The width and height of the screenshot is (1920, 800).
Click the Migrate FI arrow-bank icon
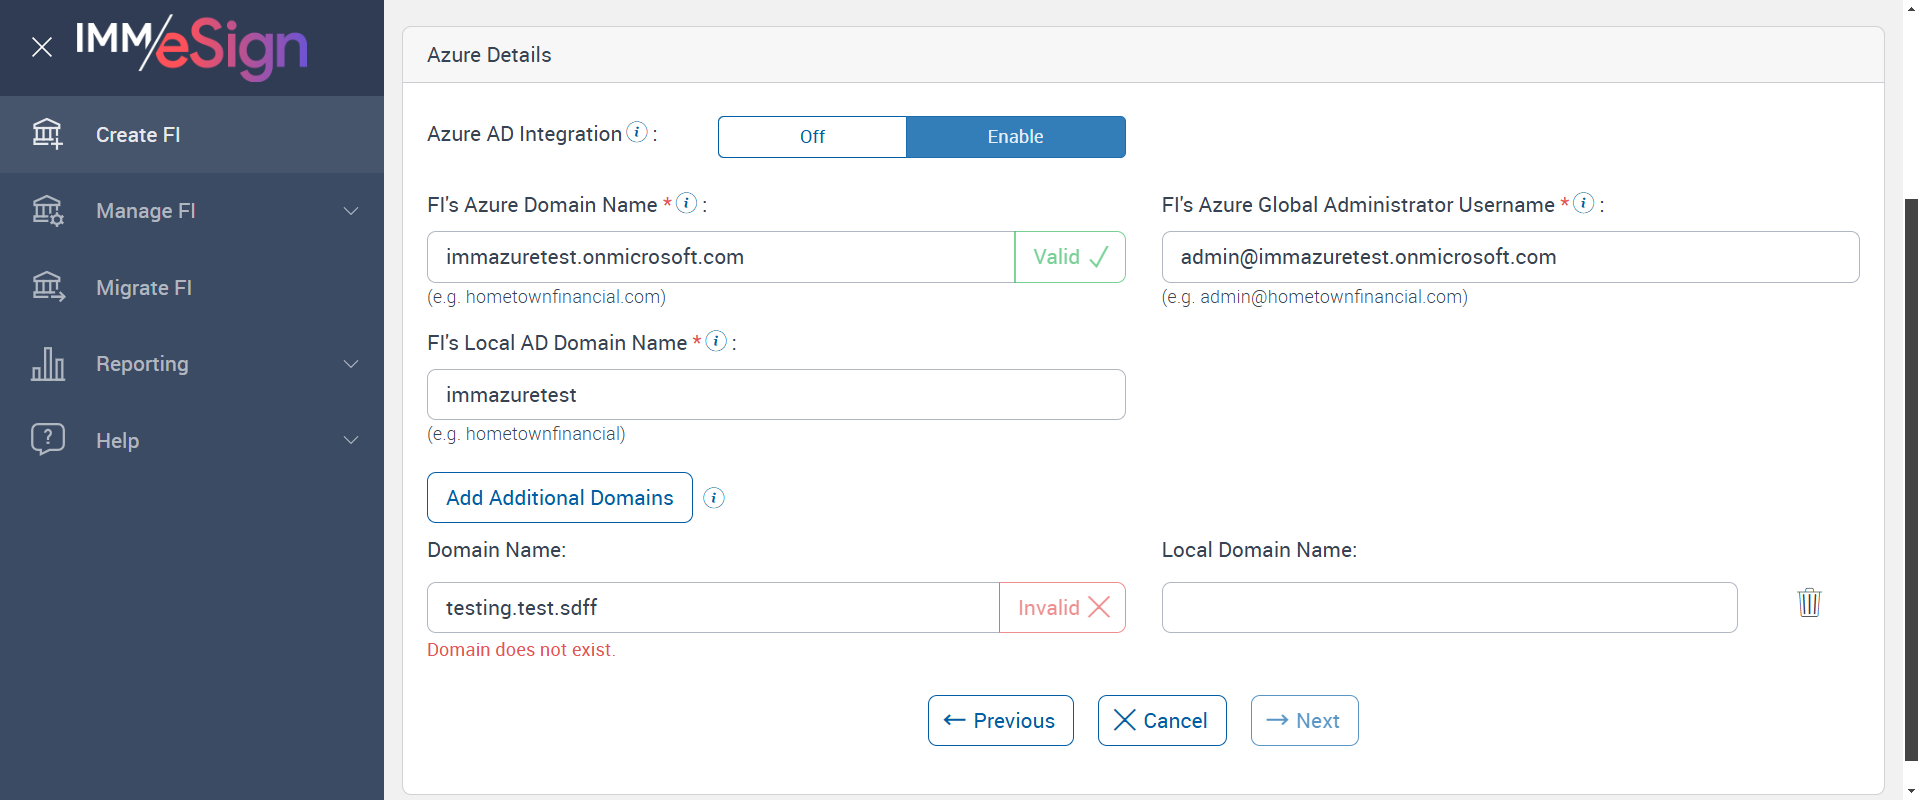coord(47,288)
